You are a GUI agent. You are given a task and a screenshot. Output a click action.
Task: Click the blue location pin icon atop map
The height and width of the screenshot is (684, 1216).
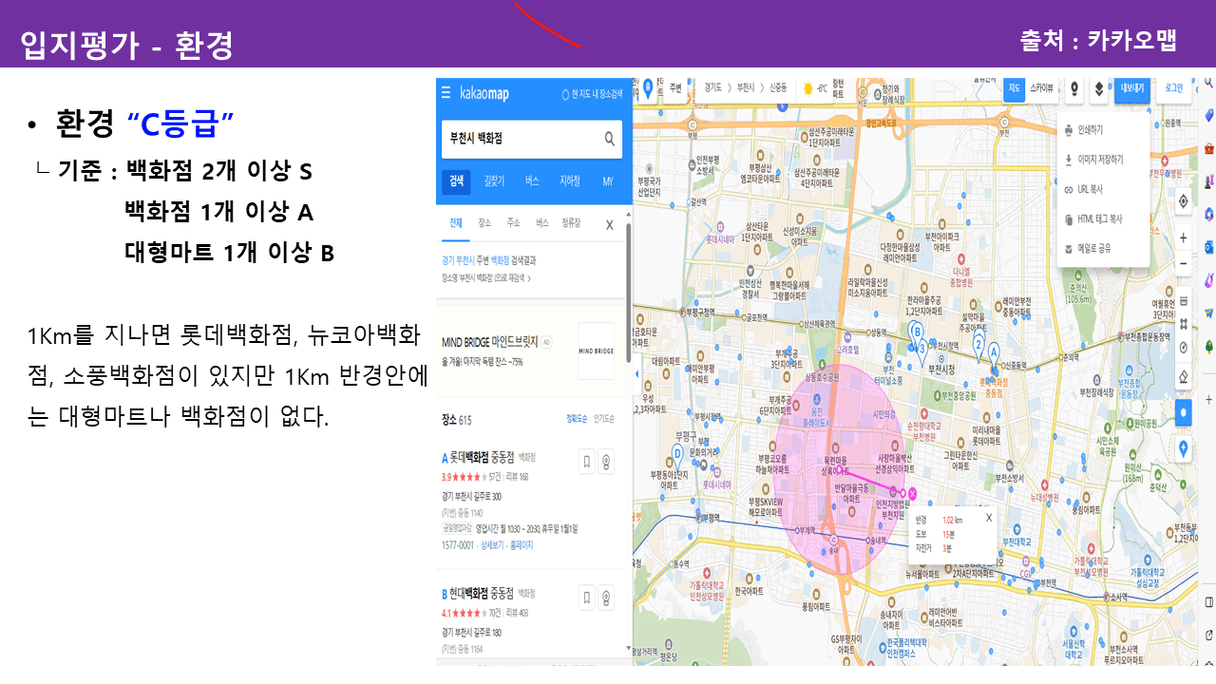[648, 89]
